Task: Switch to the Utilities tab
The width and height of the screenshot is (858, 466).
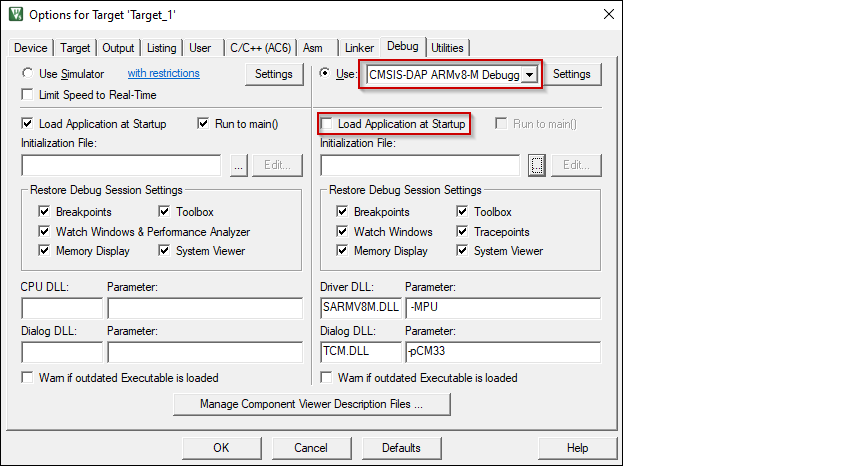Action: point(447,48)
